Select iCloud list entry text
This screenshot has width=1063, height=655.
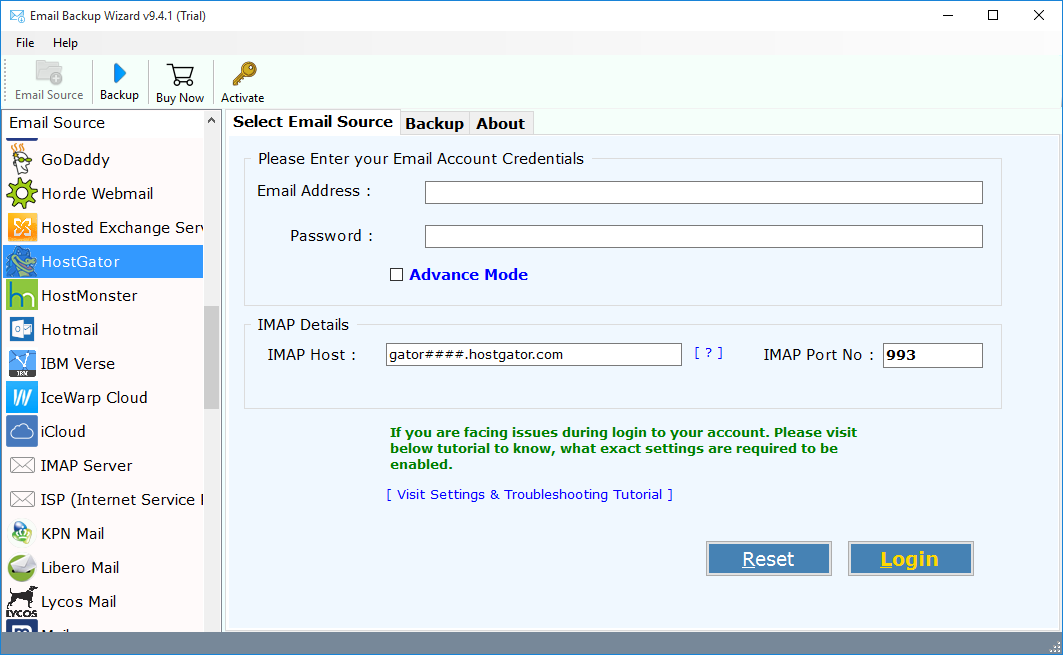tap(62, 431)
